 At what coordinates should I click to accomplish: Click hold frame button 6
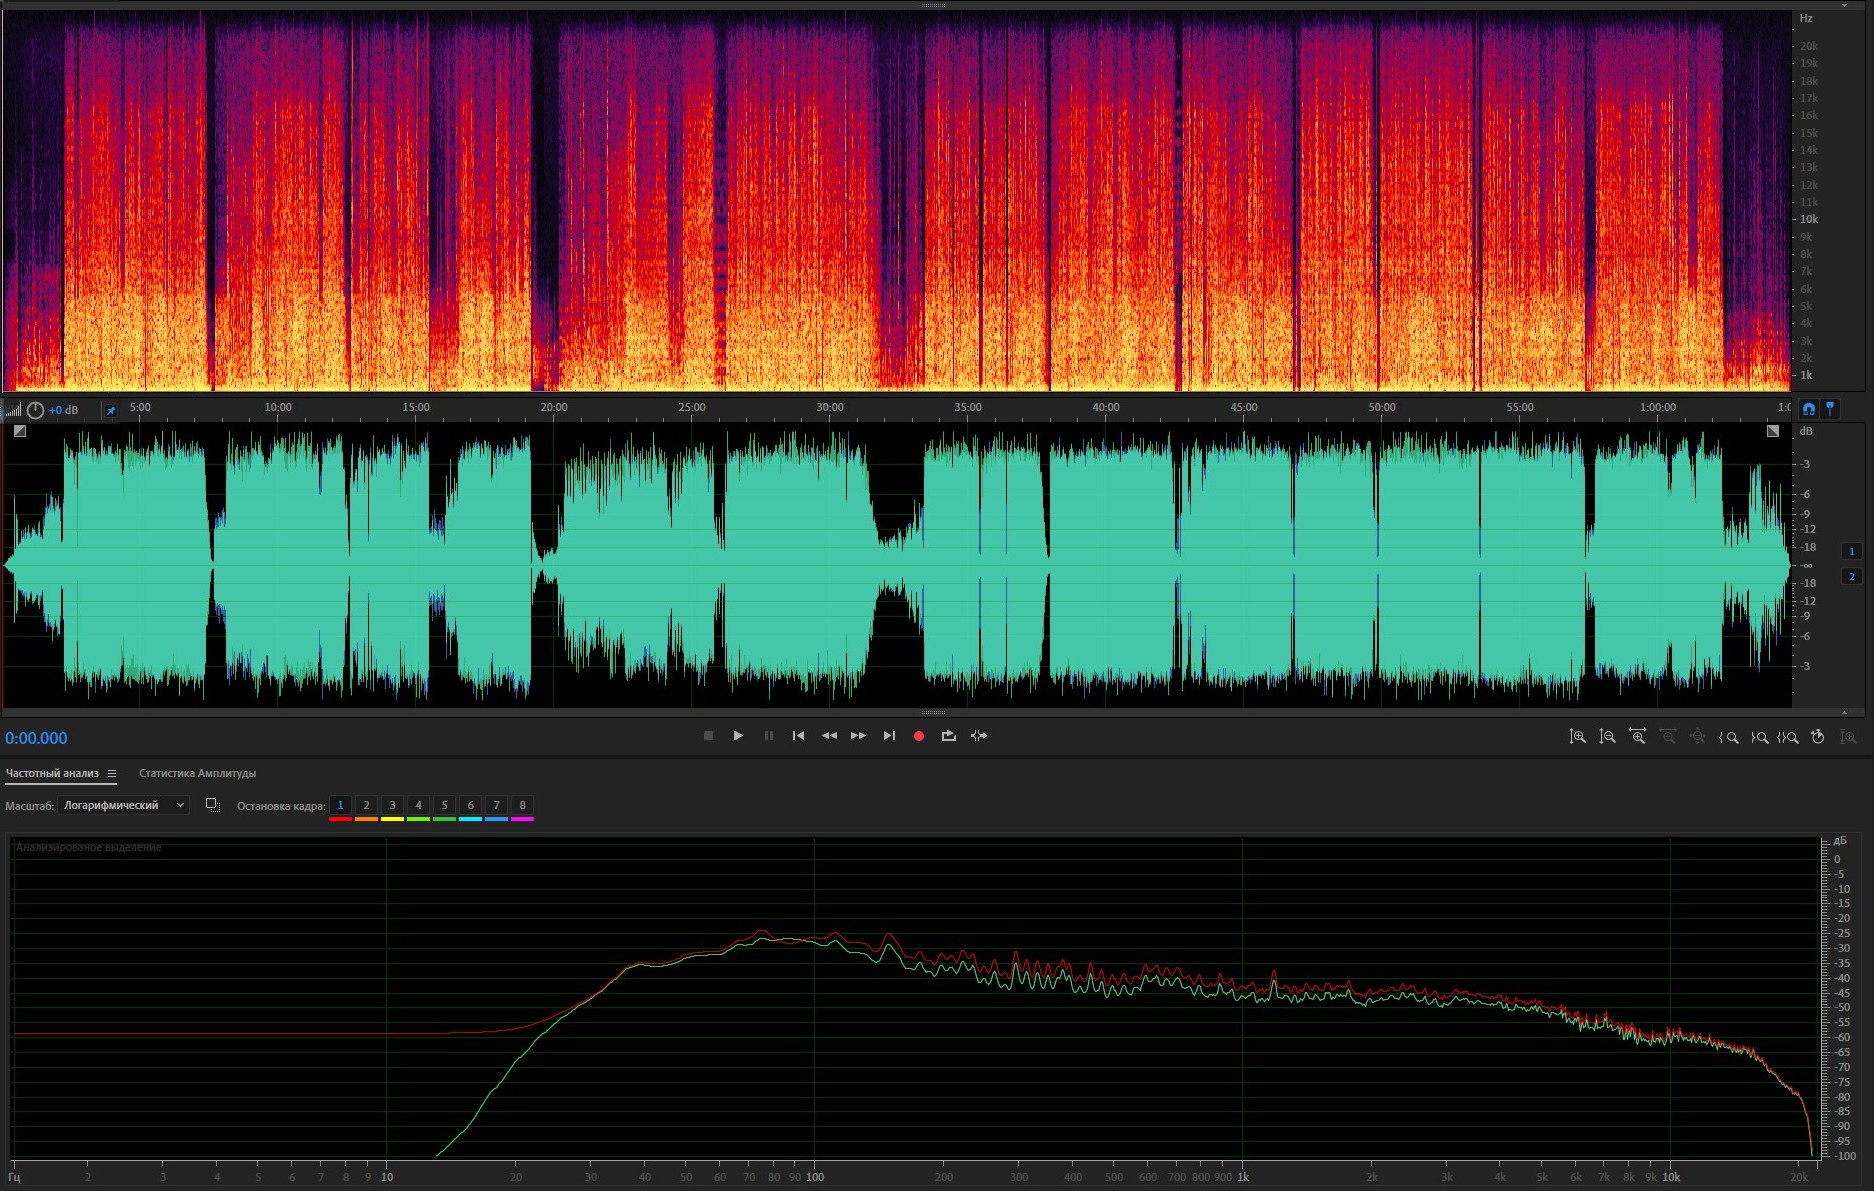pyautogui.click(x=470, y=805)
